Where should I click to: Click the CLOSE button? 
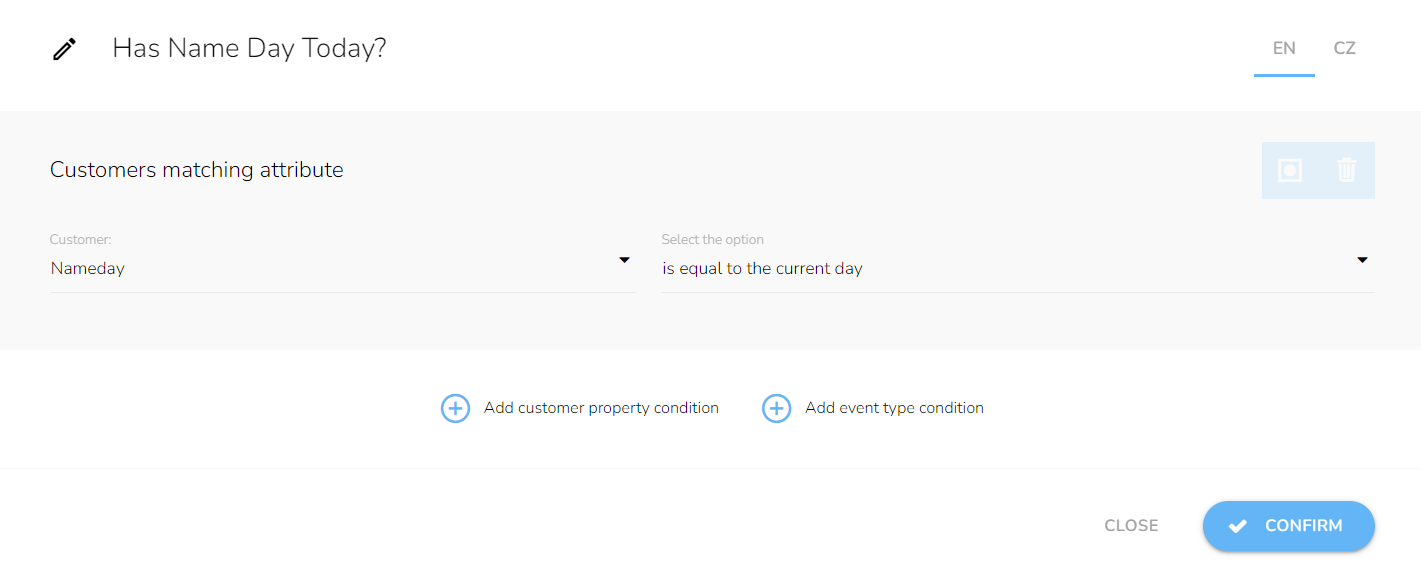click(x=1131, y=526)
